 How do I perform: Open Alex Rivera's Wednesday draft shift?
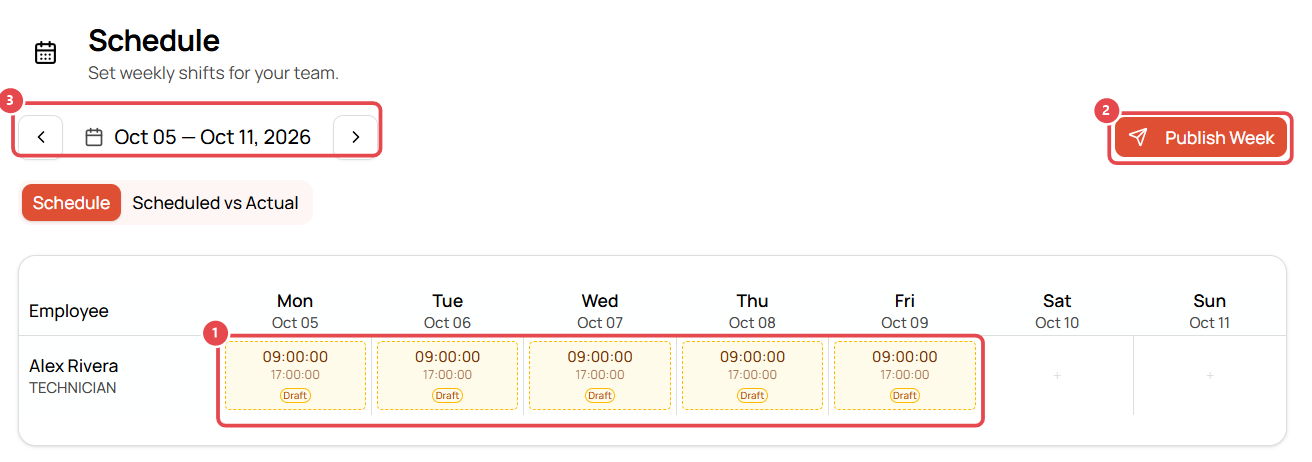[600, 376]
